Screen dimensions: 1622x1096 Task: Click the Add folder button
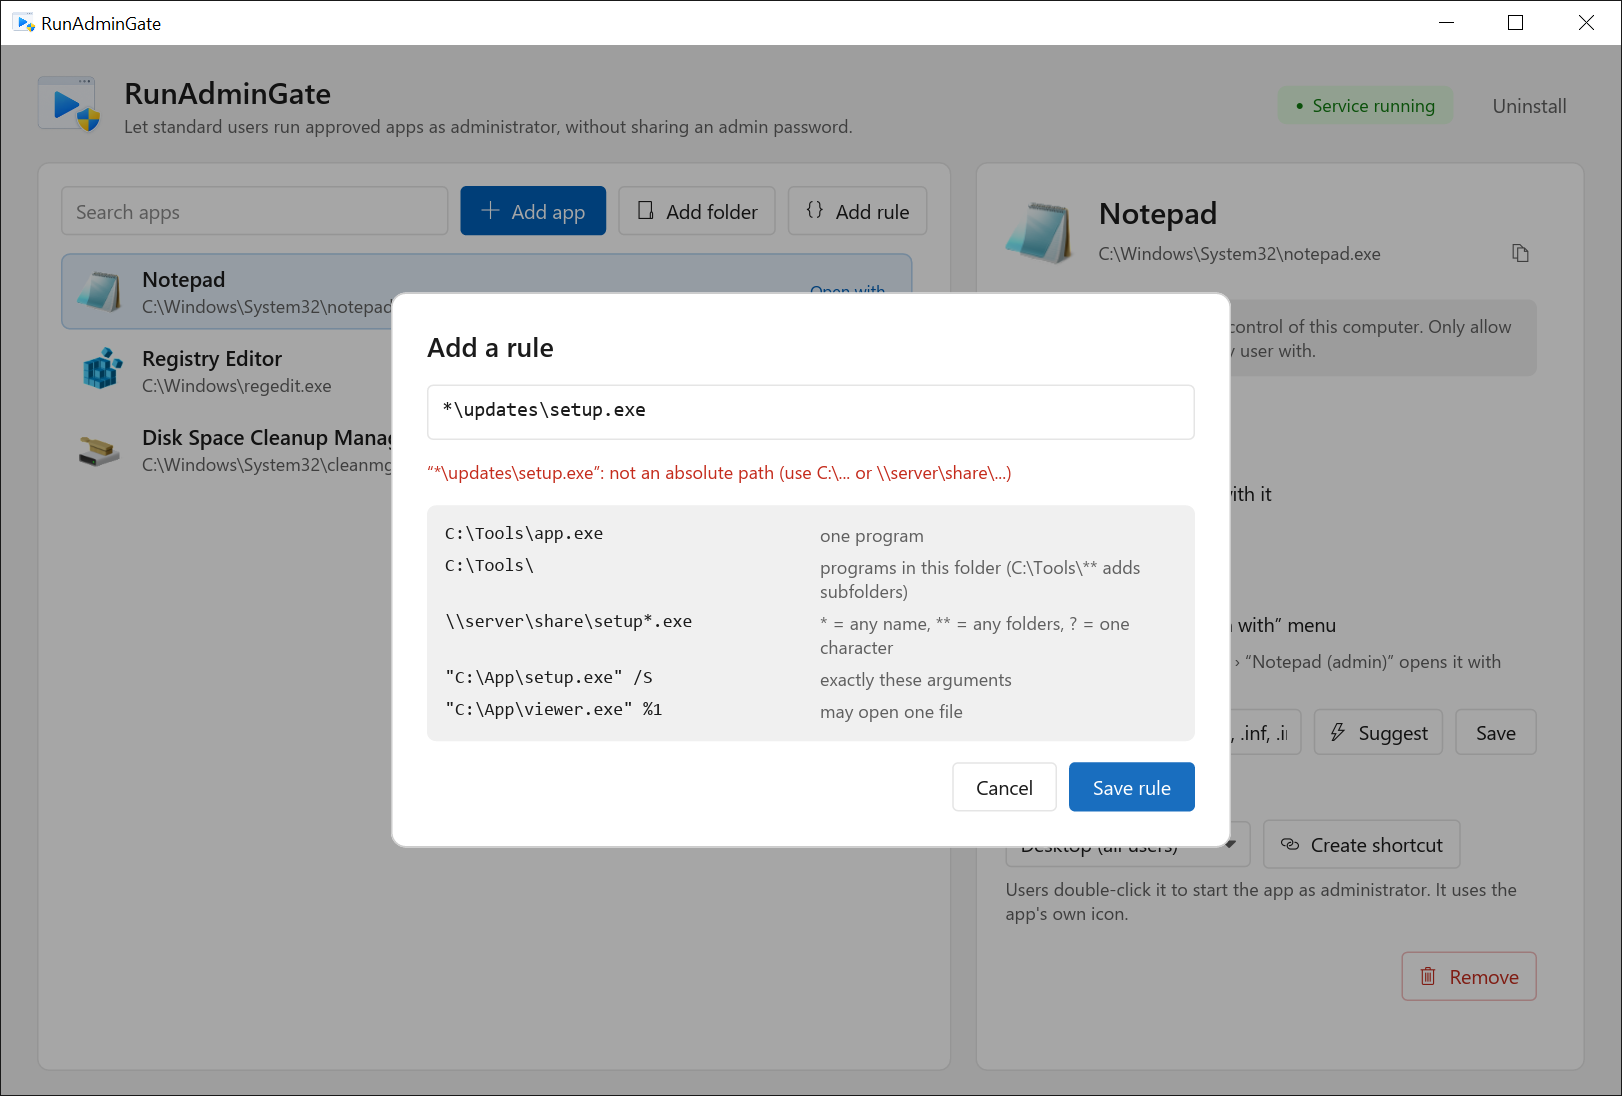(x=697, y=211)
